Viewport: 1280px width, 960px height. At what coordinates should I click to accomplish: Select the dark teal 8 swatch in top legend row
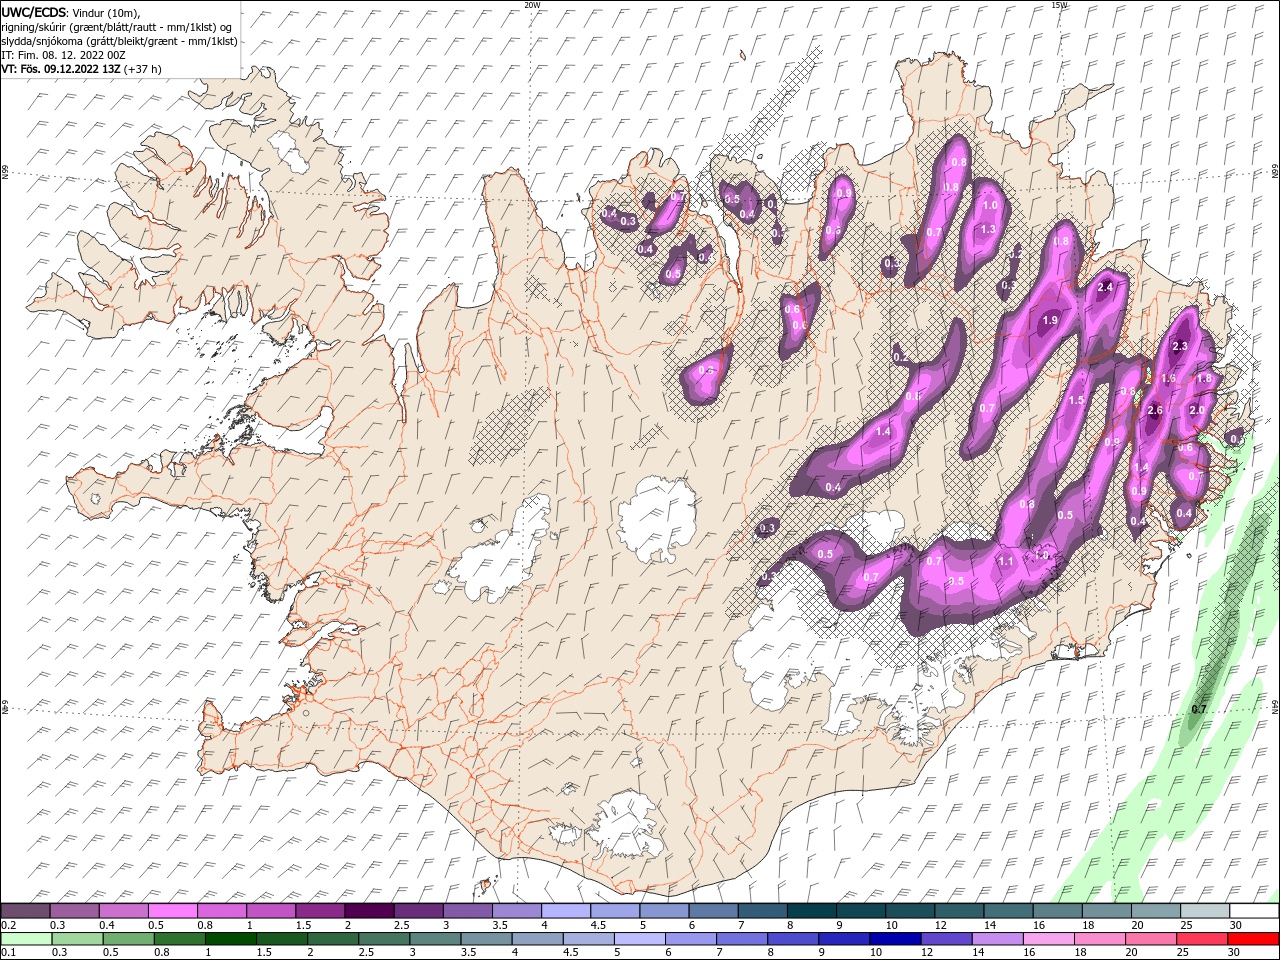point(812,911)
